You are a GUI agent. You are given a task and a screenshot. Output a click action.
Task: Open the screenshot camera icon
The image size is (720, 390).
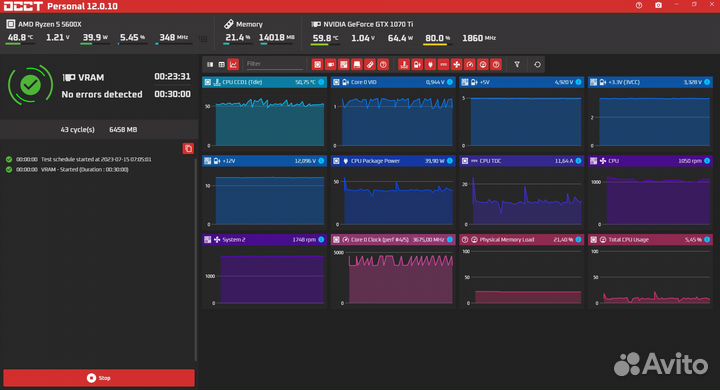click(658, 6)
